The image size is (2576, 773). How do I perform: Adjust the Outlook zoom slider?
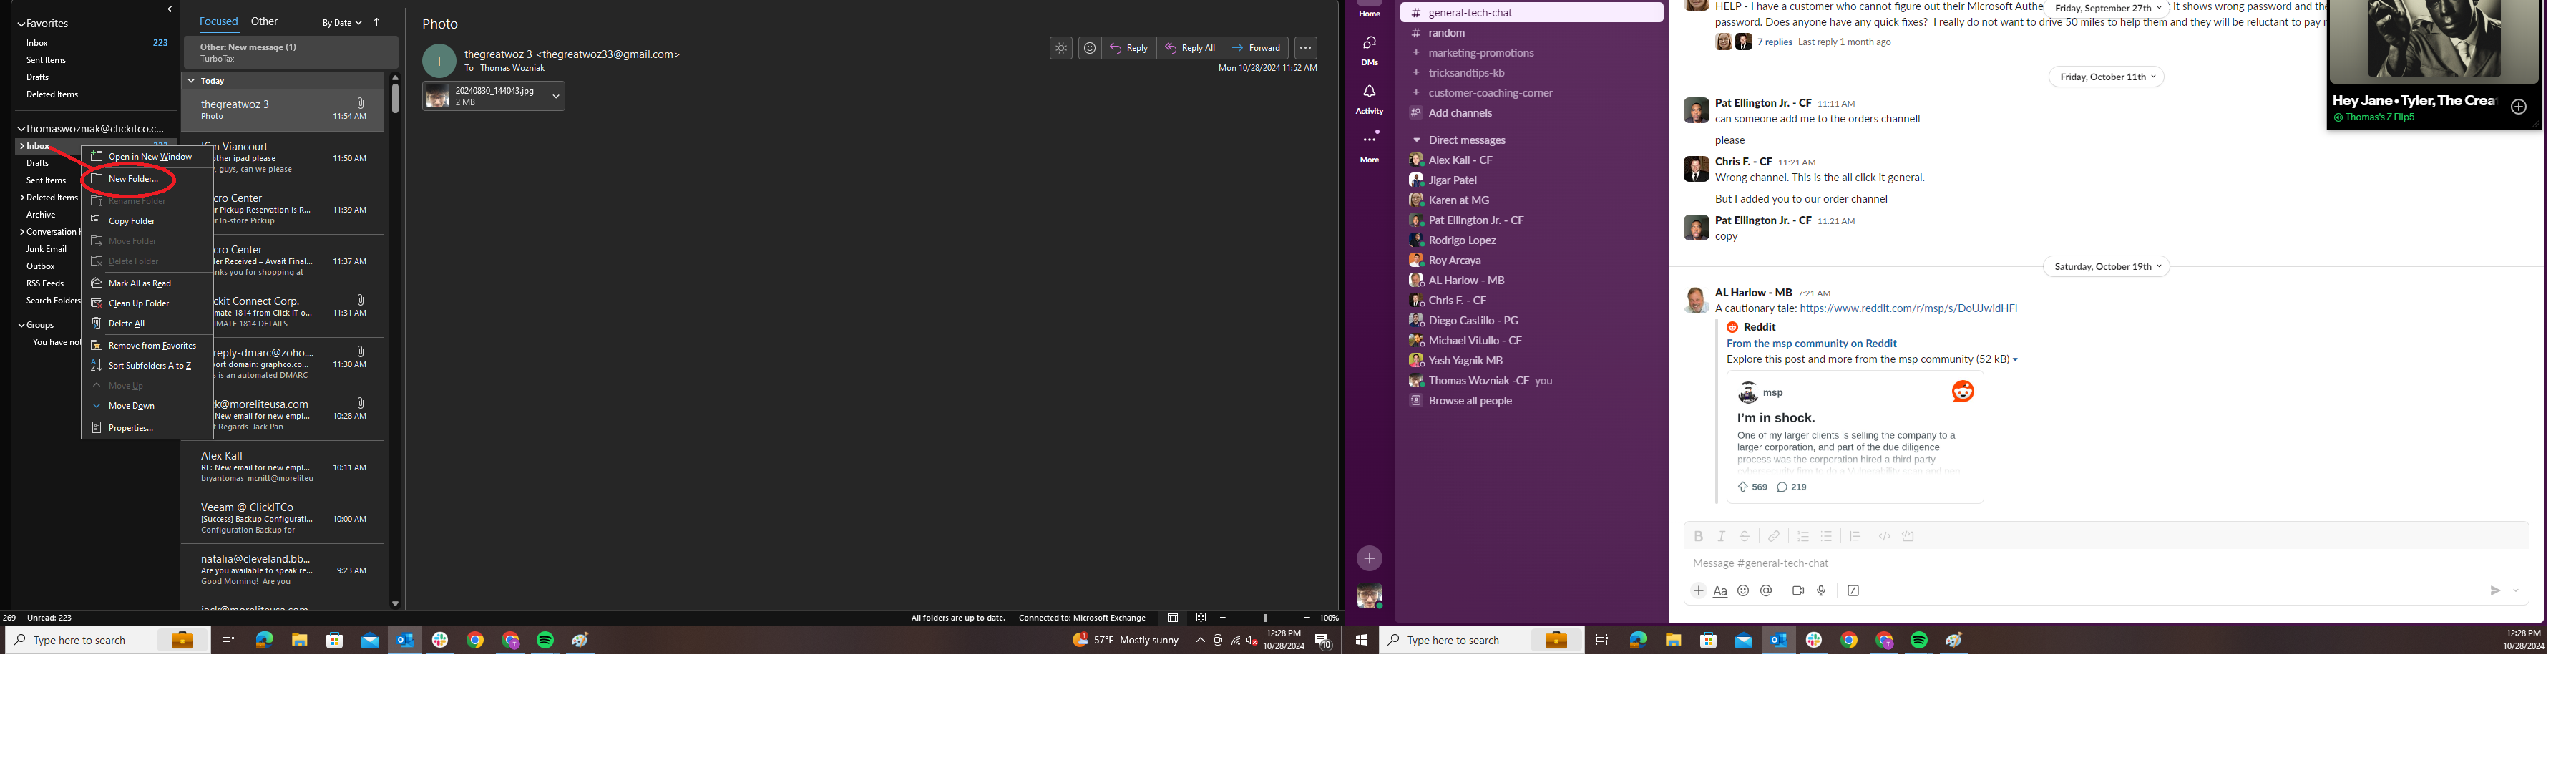1265,618
